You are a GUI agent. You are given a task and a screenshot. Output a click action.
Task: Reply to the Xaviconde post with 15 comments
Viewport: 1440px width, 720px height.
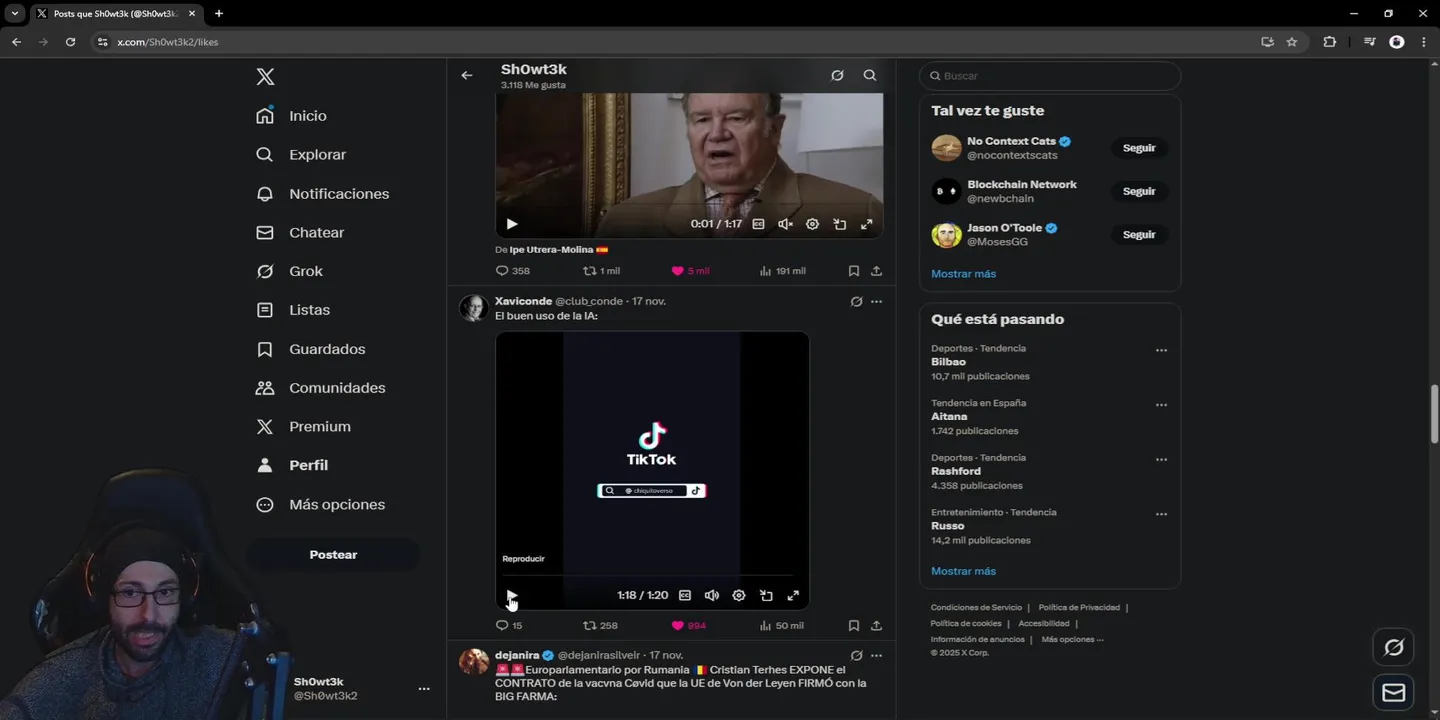[509, 626]
